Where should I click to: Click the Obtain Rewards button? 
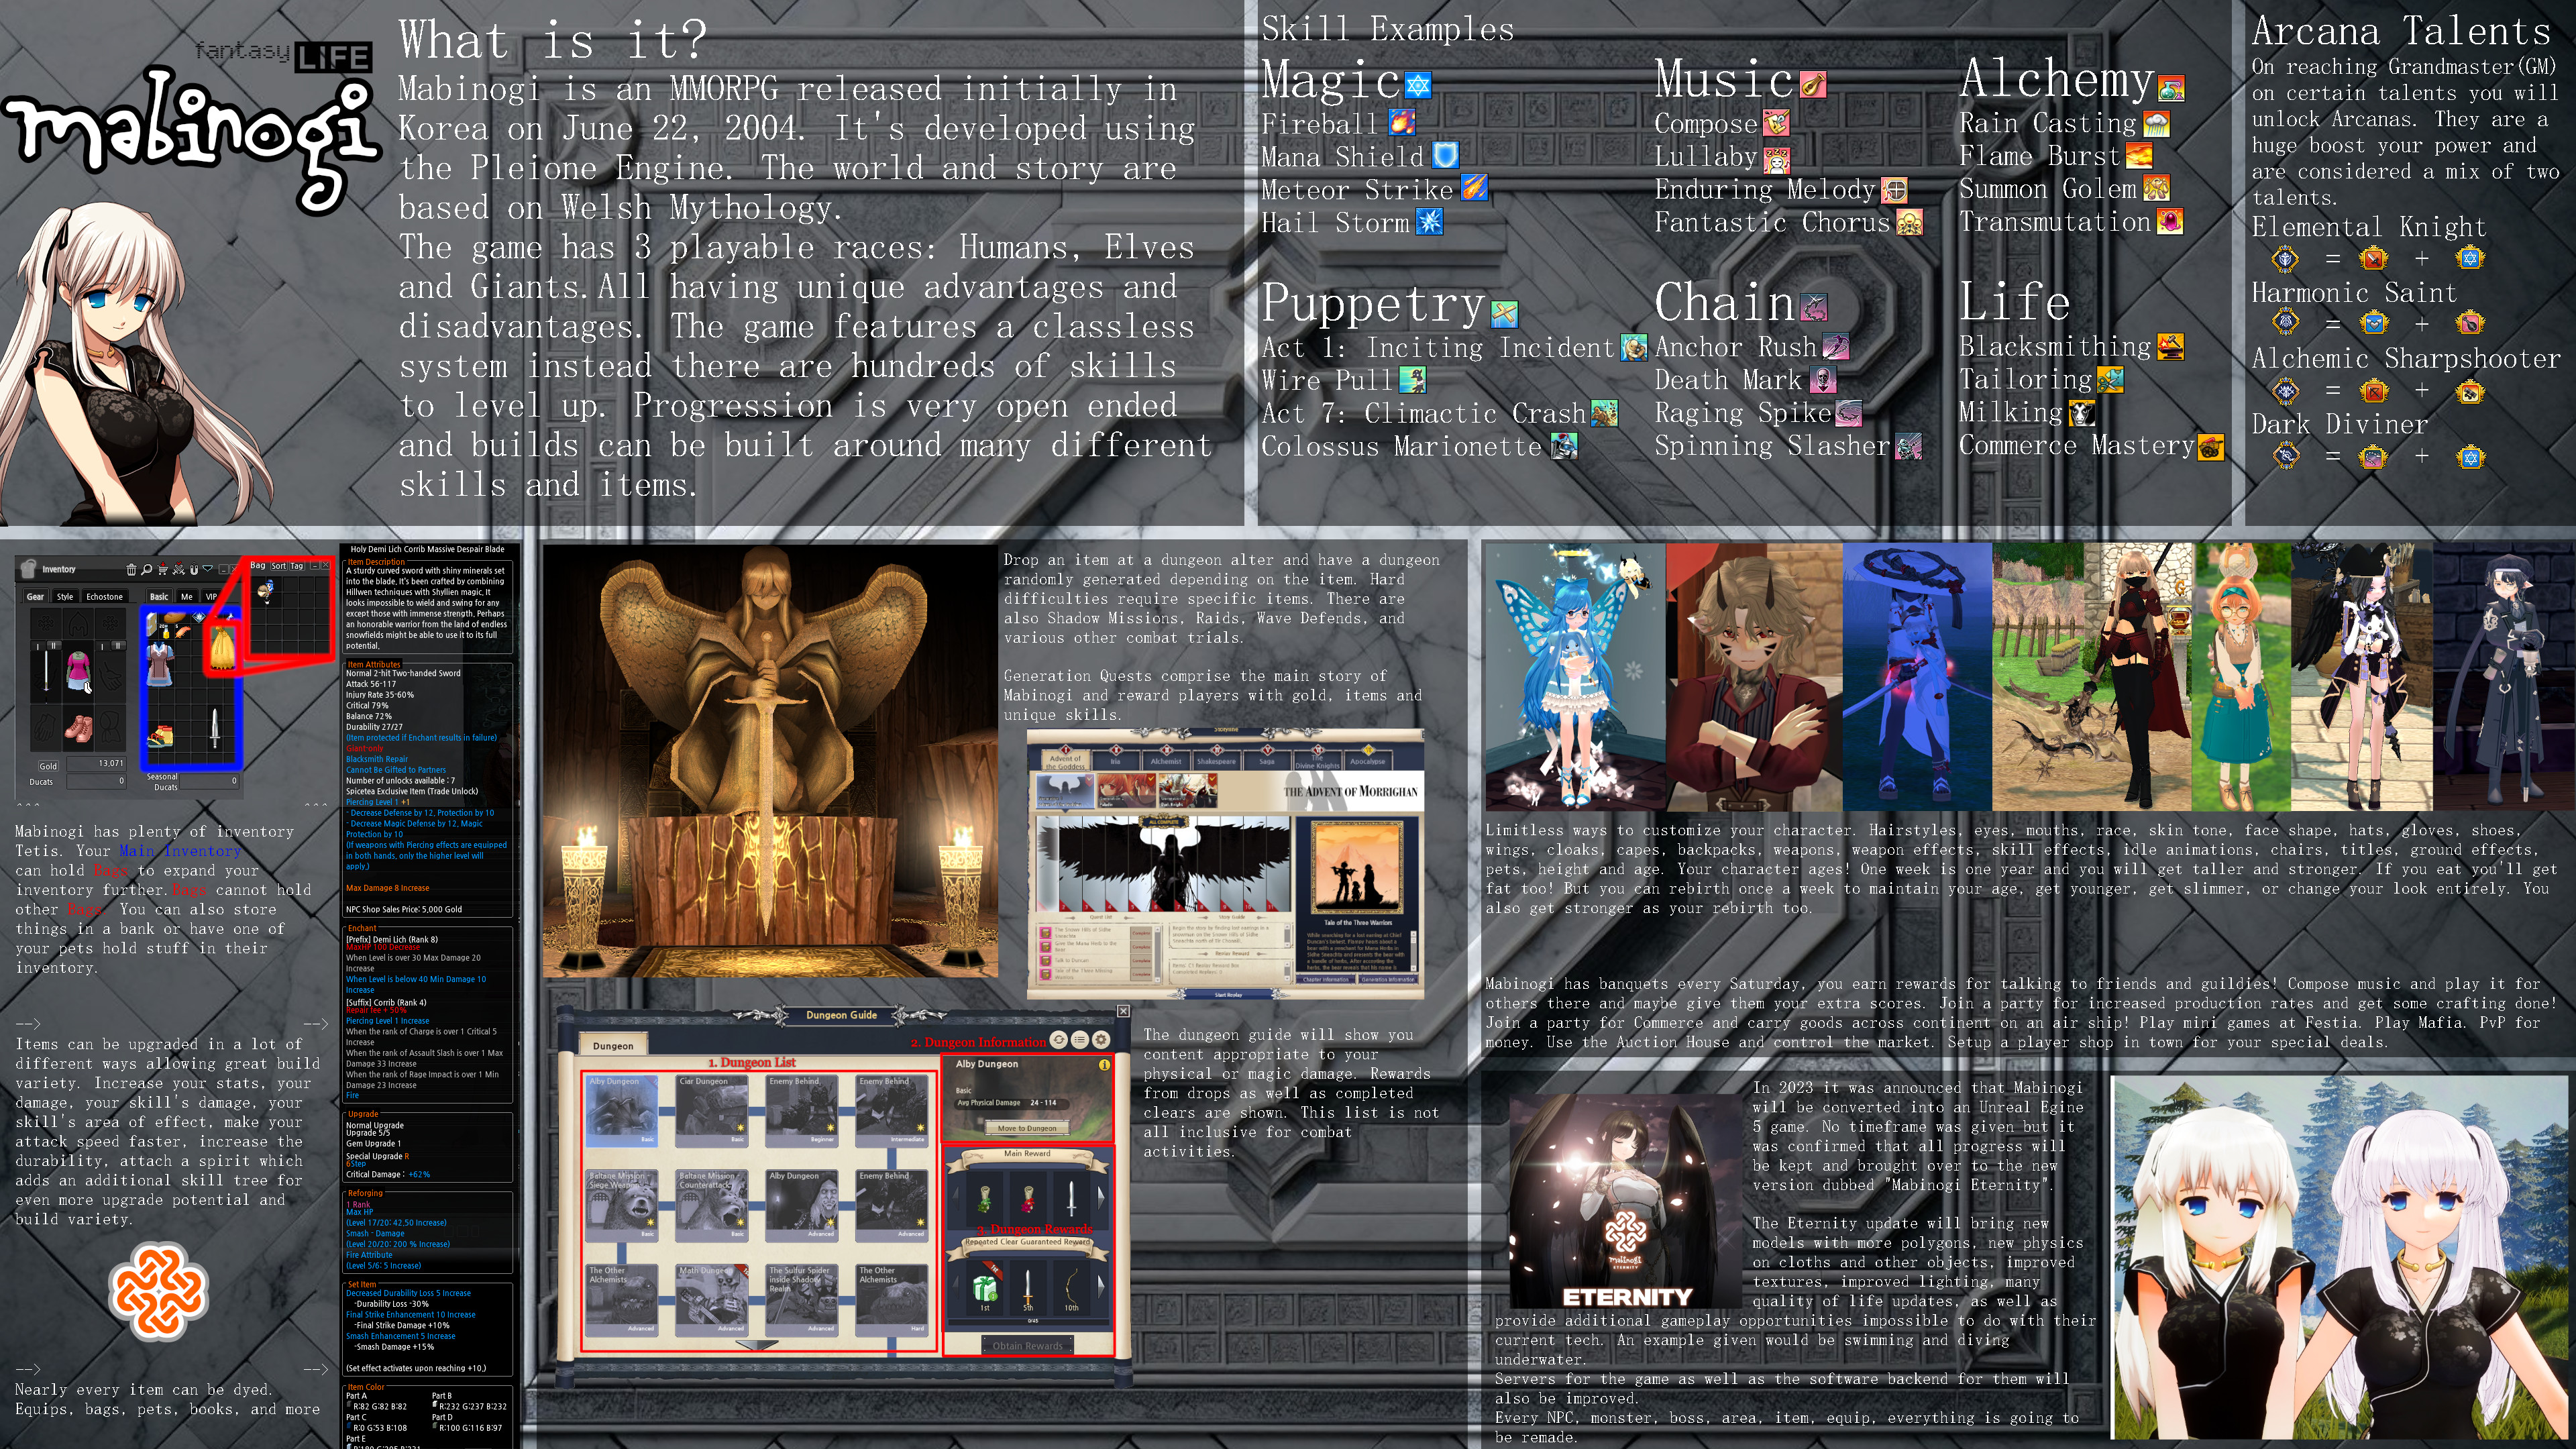(x=1028, y=1346)
